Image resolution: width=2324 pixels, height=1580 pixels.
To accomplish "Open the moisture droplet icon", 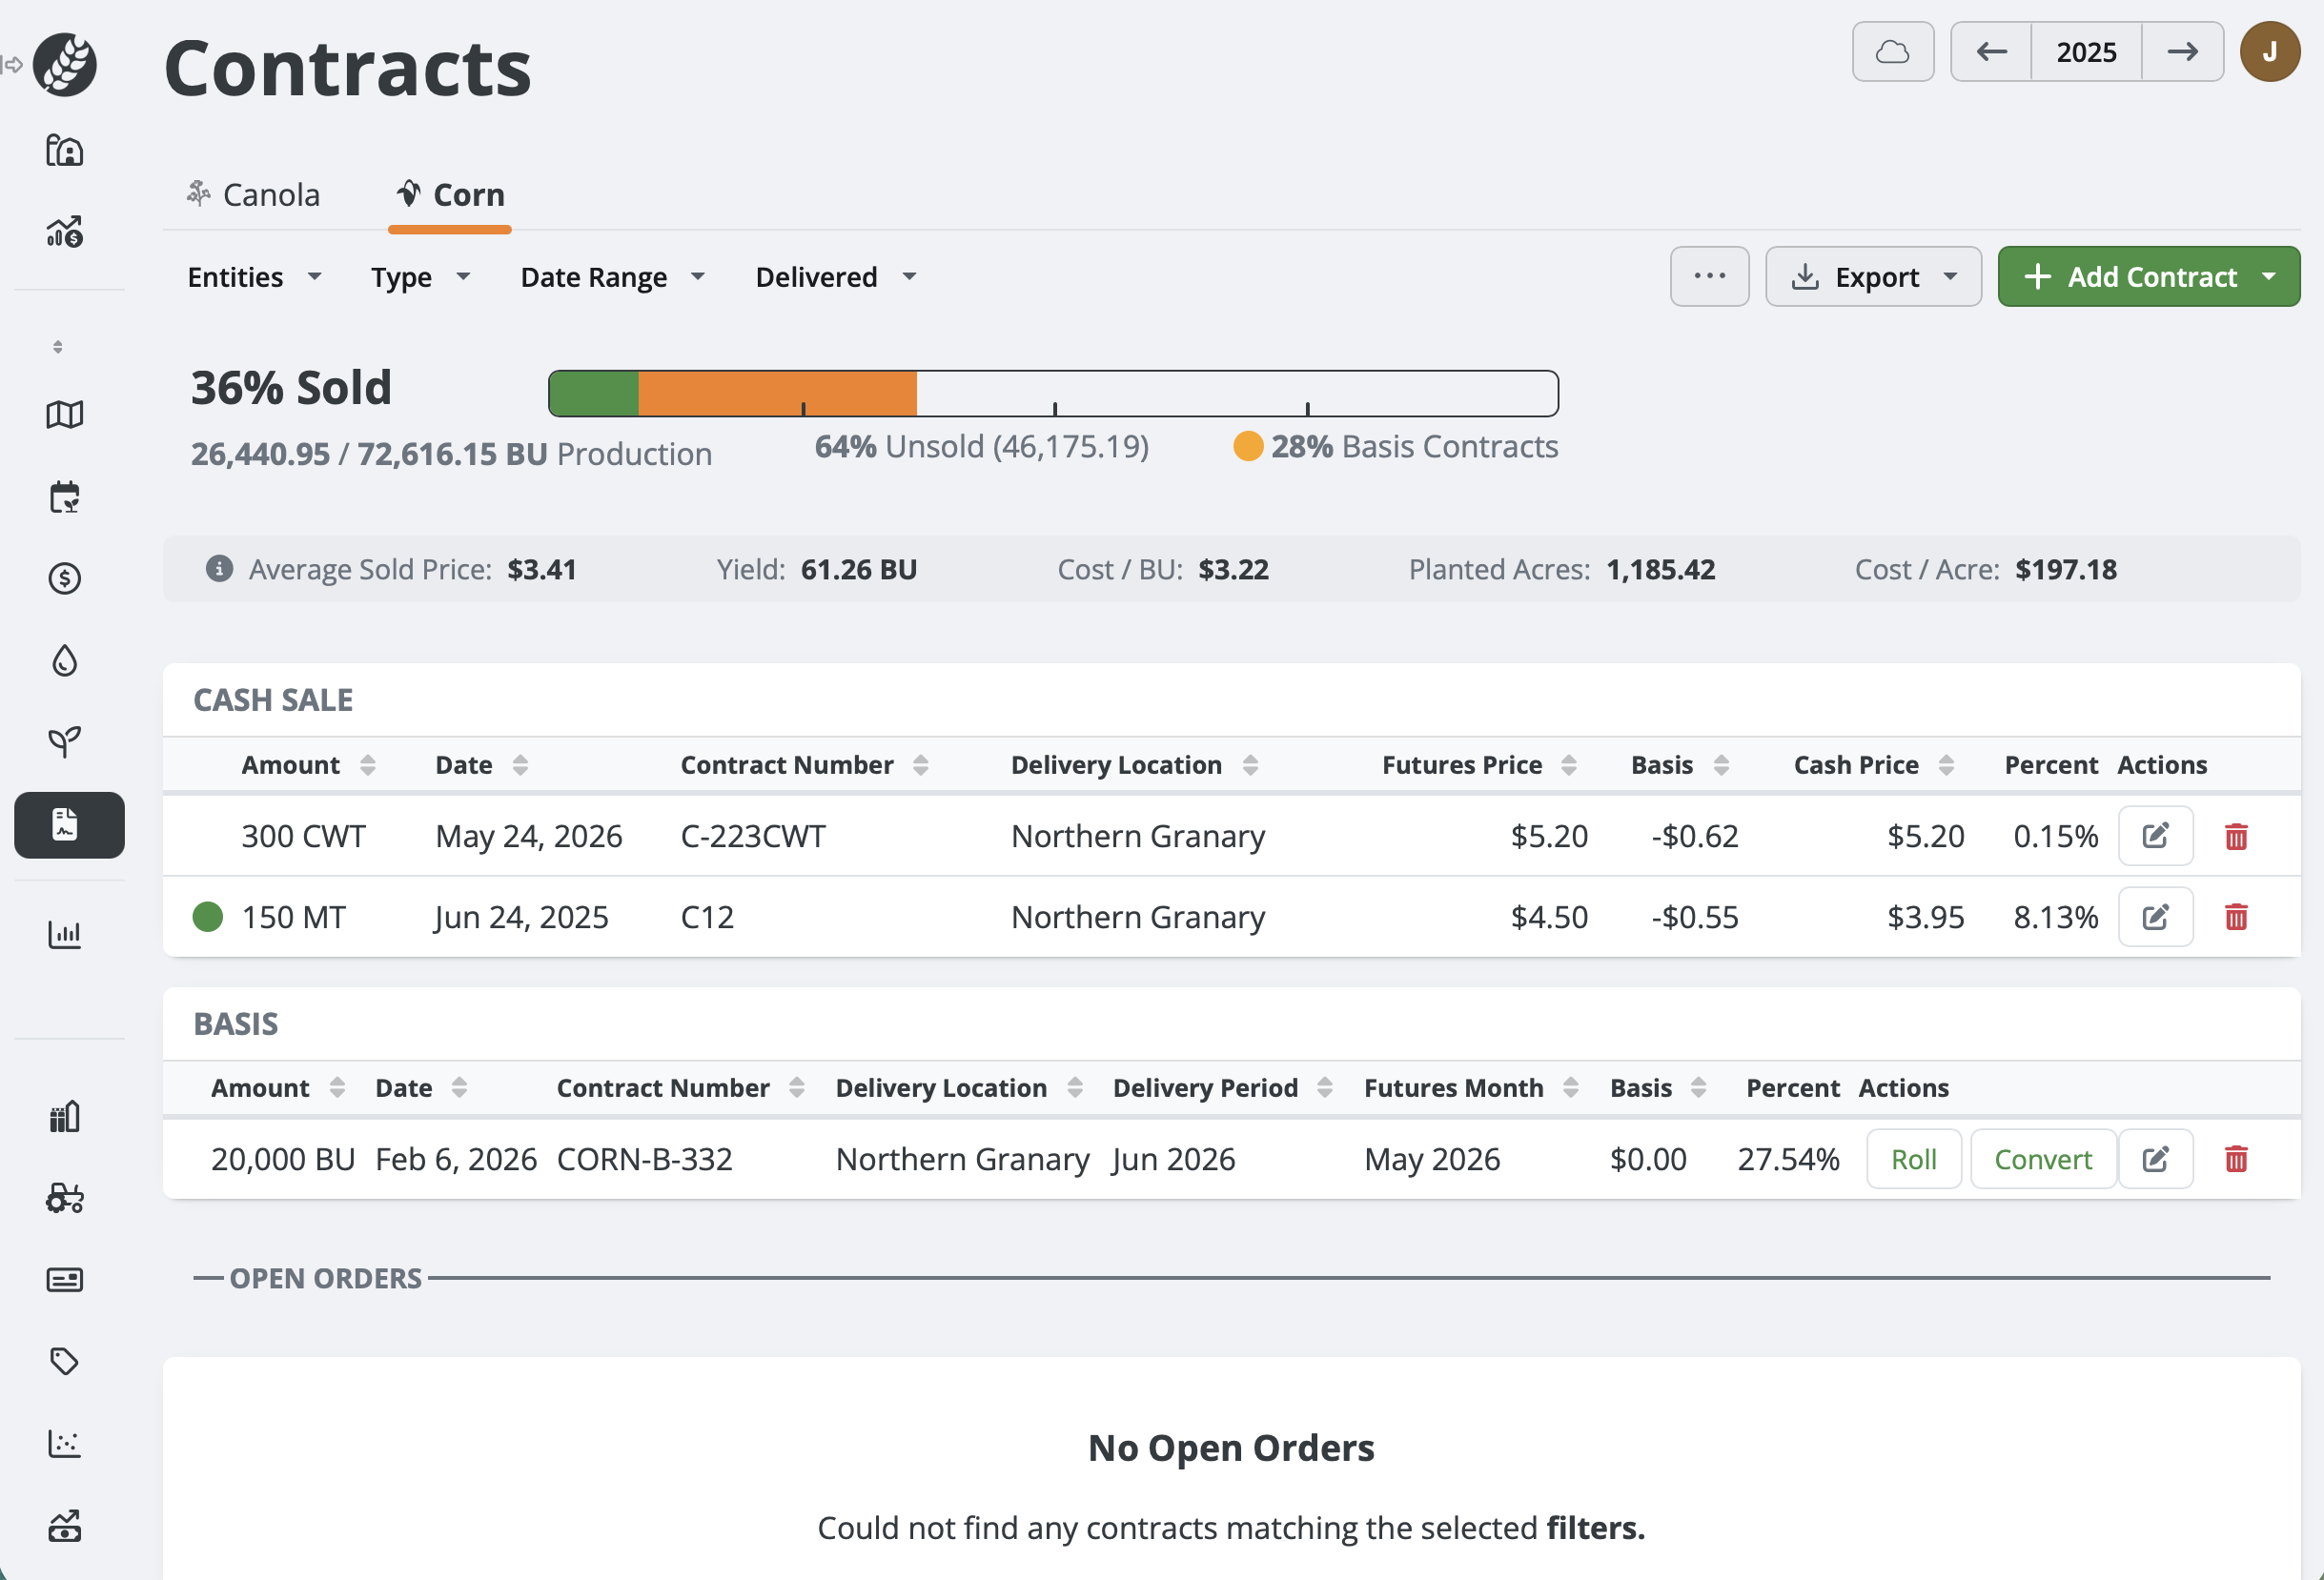I will click(x=65, y=660).
